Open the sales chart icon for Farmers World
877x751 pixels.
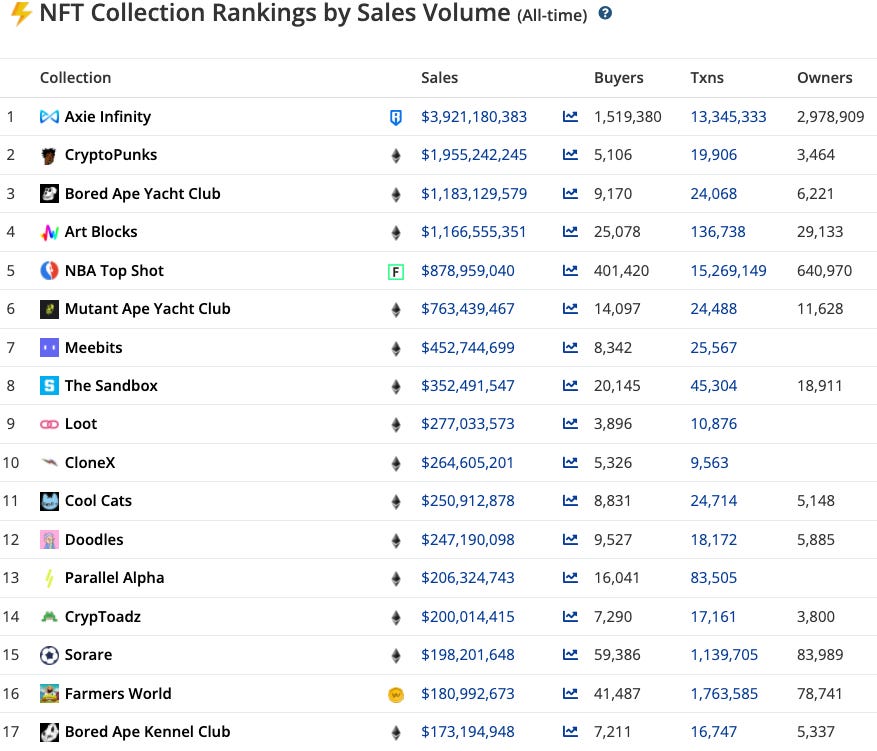point(570,694)
